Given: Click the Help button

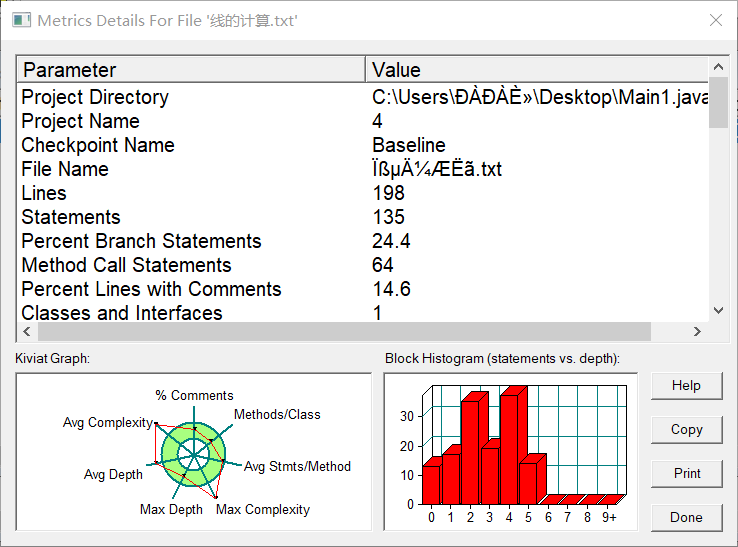Looking at the screenshot, I should click(x=686, y=386).
